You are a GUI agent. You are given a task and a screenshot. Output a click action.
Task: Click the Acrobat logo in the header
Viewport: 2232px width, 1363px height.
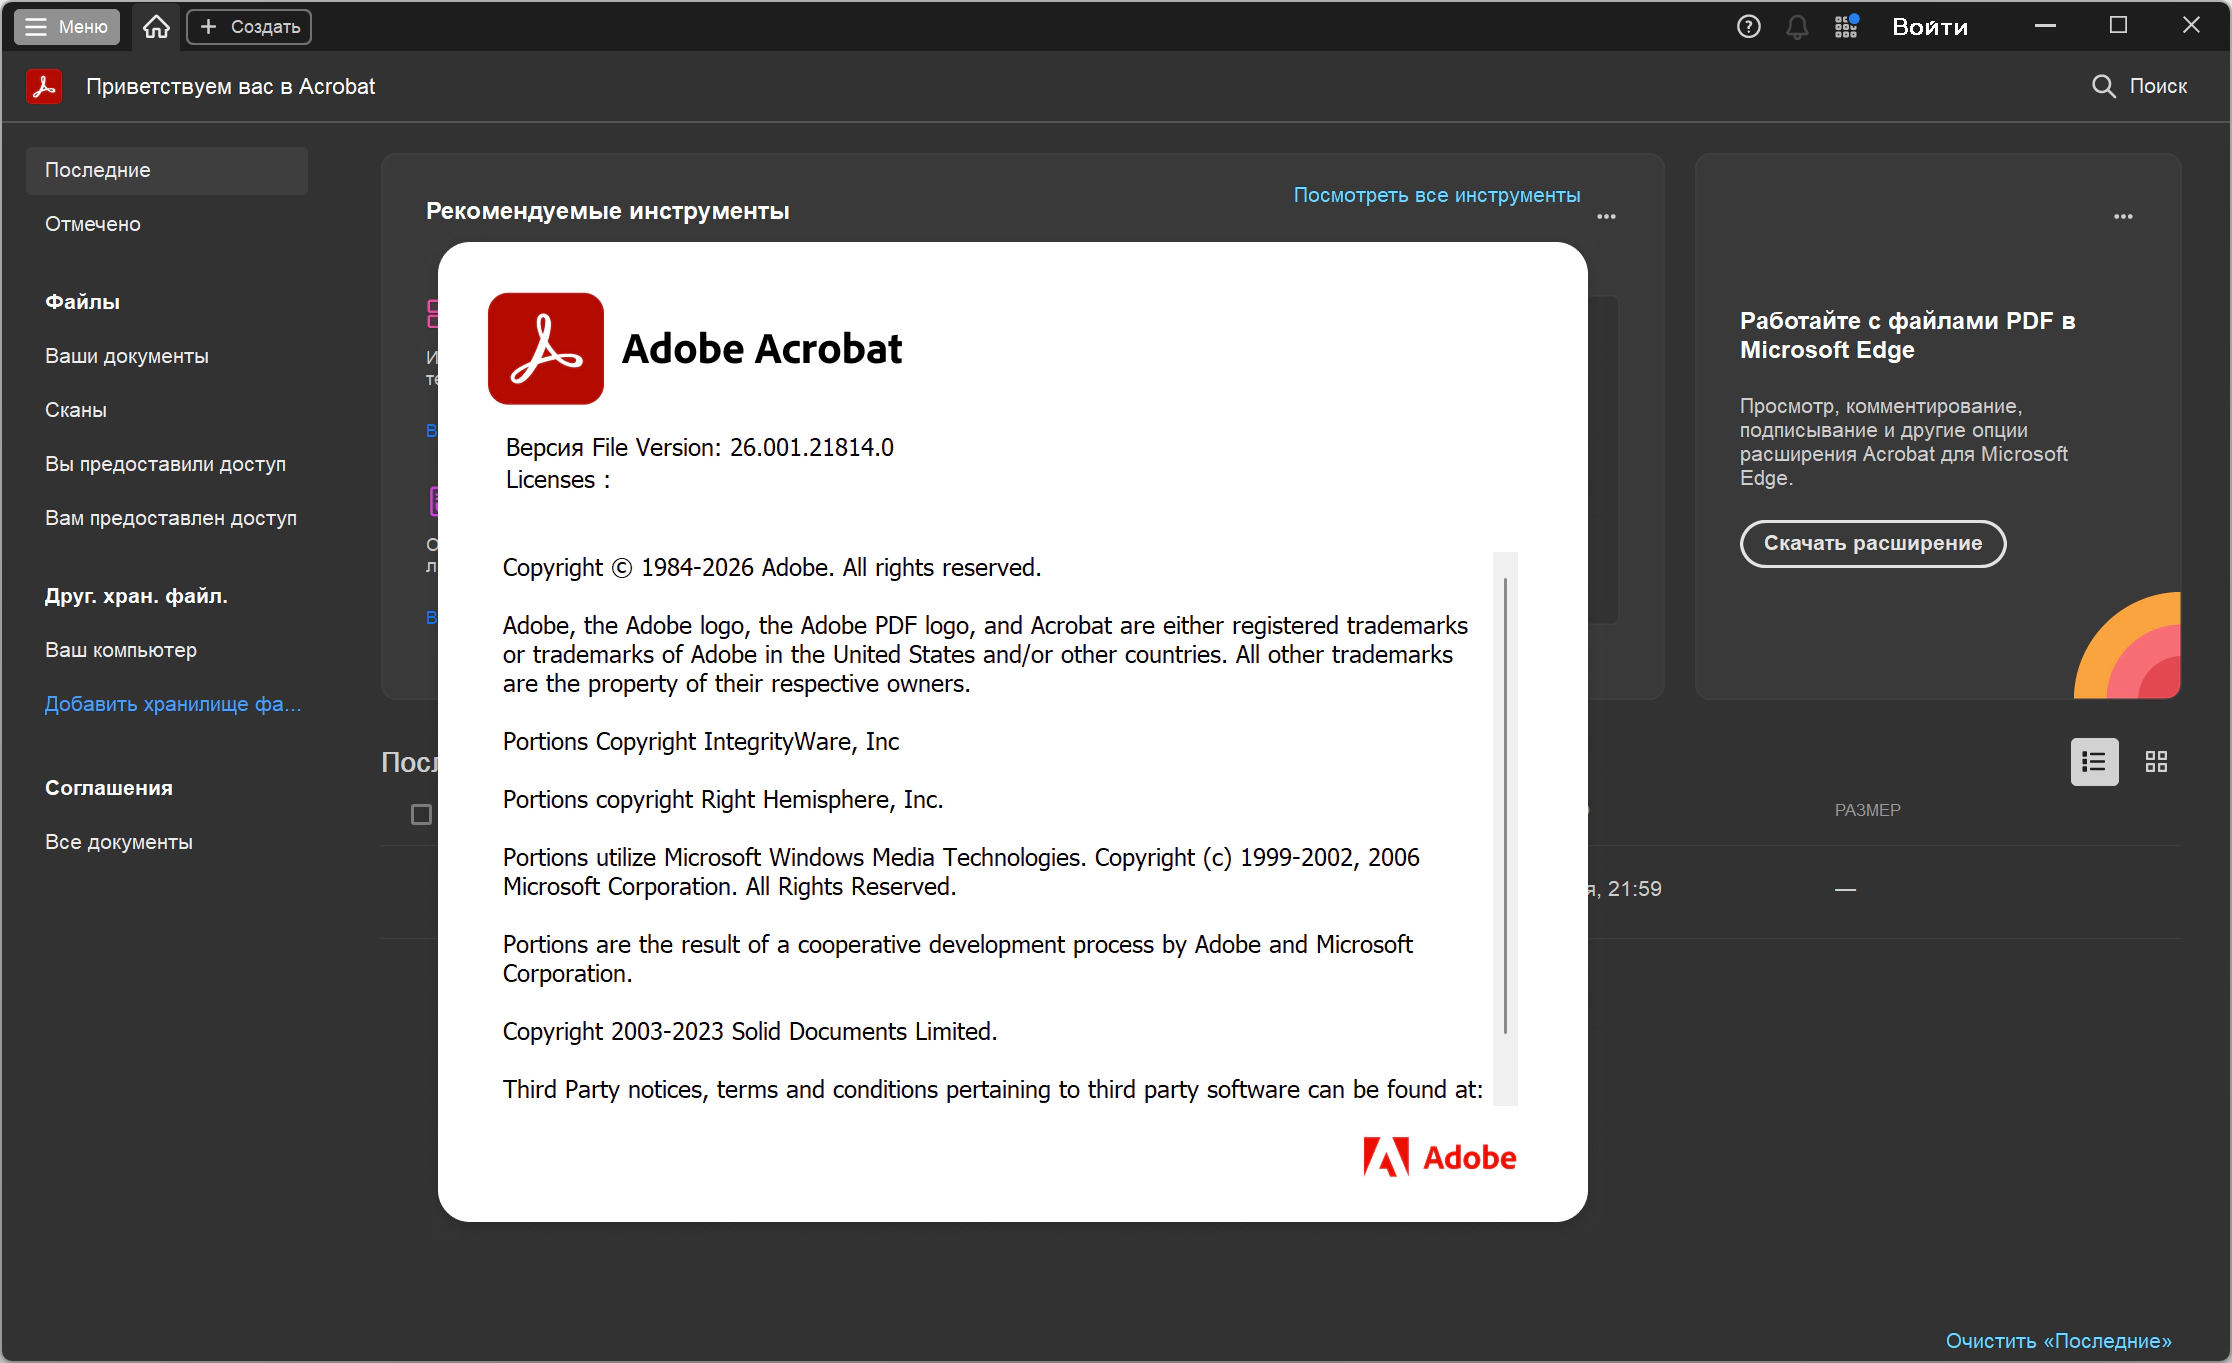[x=44, y=86]
